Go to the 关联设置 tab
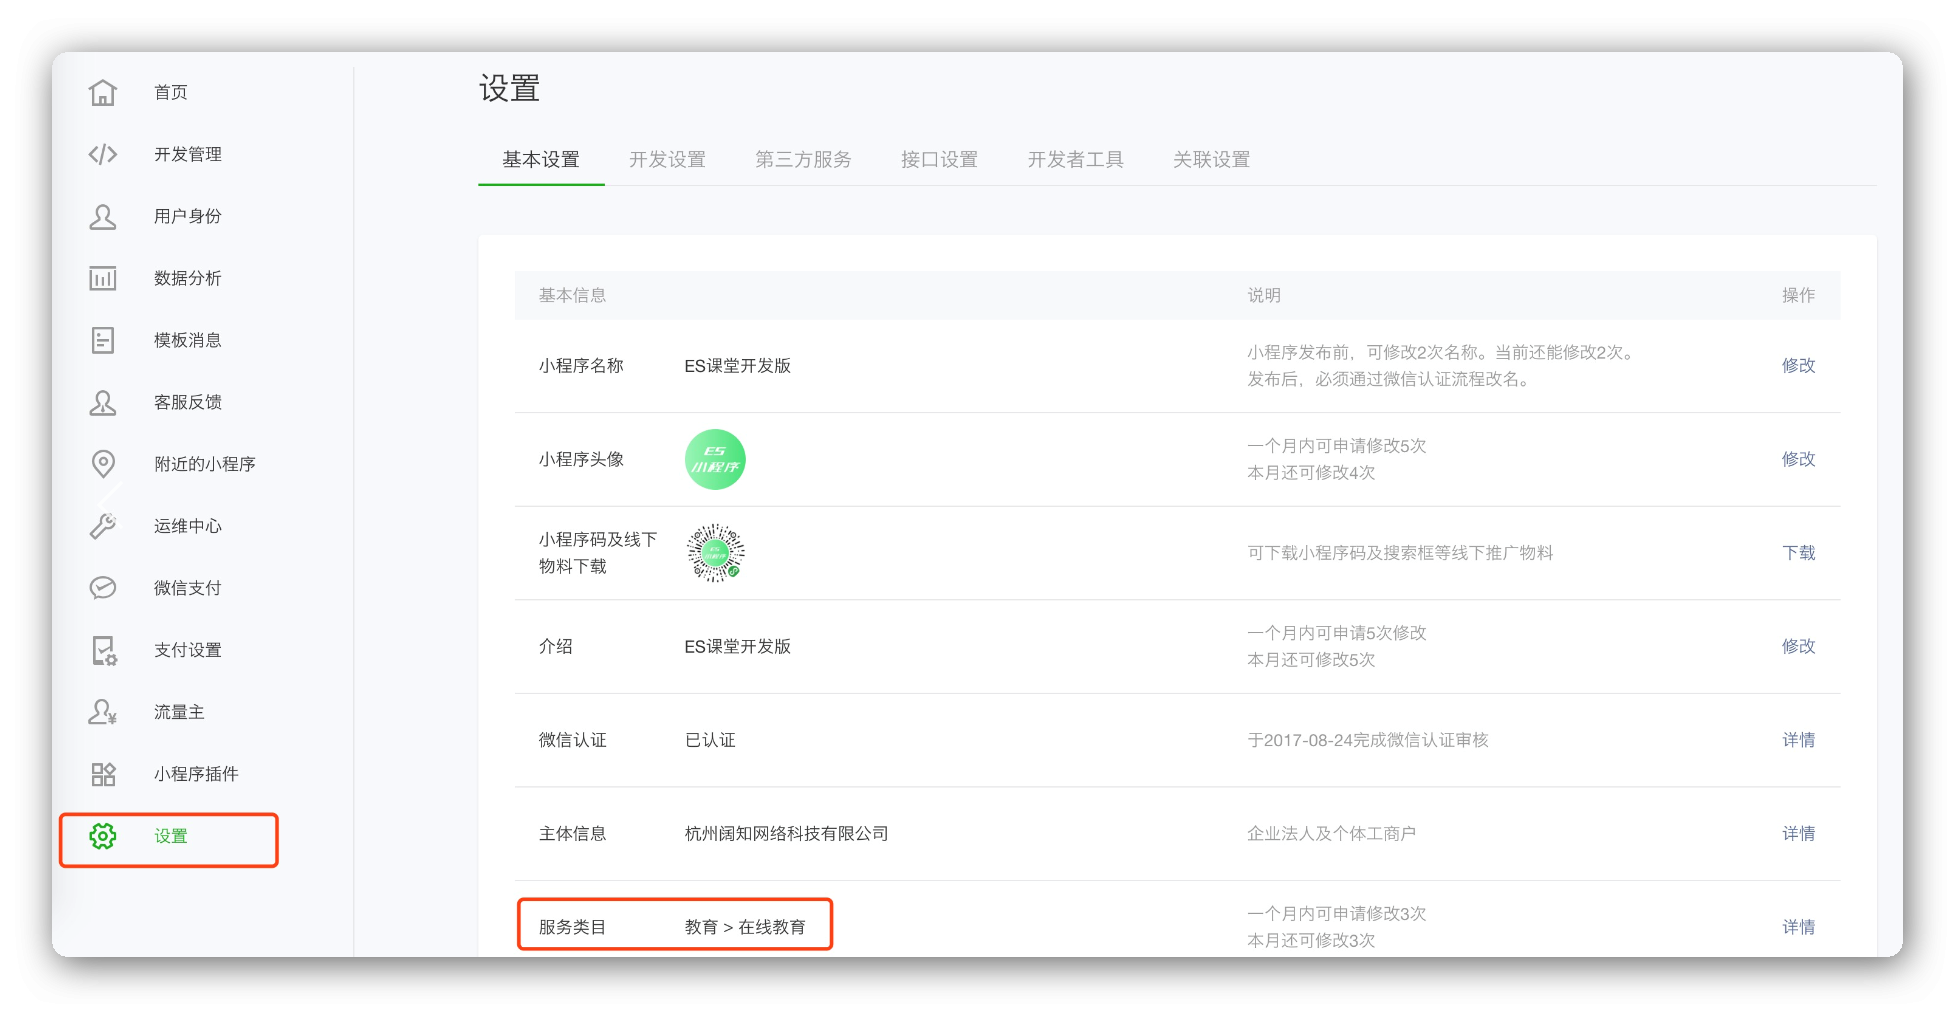 tap(1211, 160)
